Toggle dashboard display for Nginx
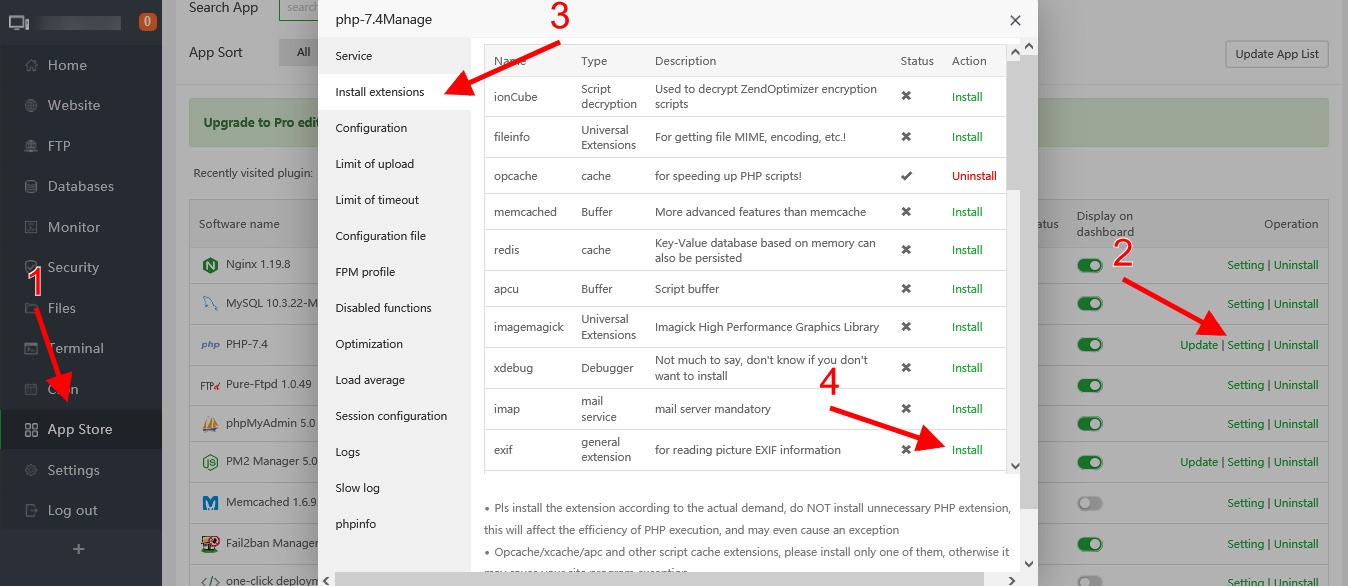Image resolution: width=1348 pixels, height=586 pixels. (1090, 264)
